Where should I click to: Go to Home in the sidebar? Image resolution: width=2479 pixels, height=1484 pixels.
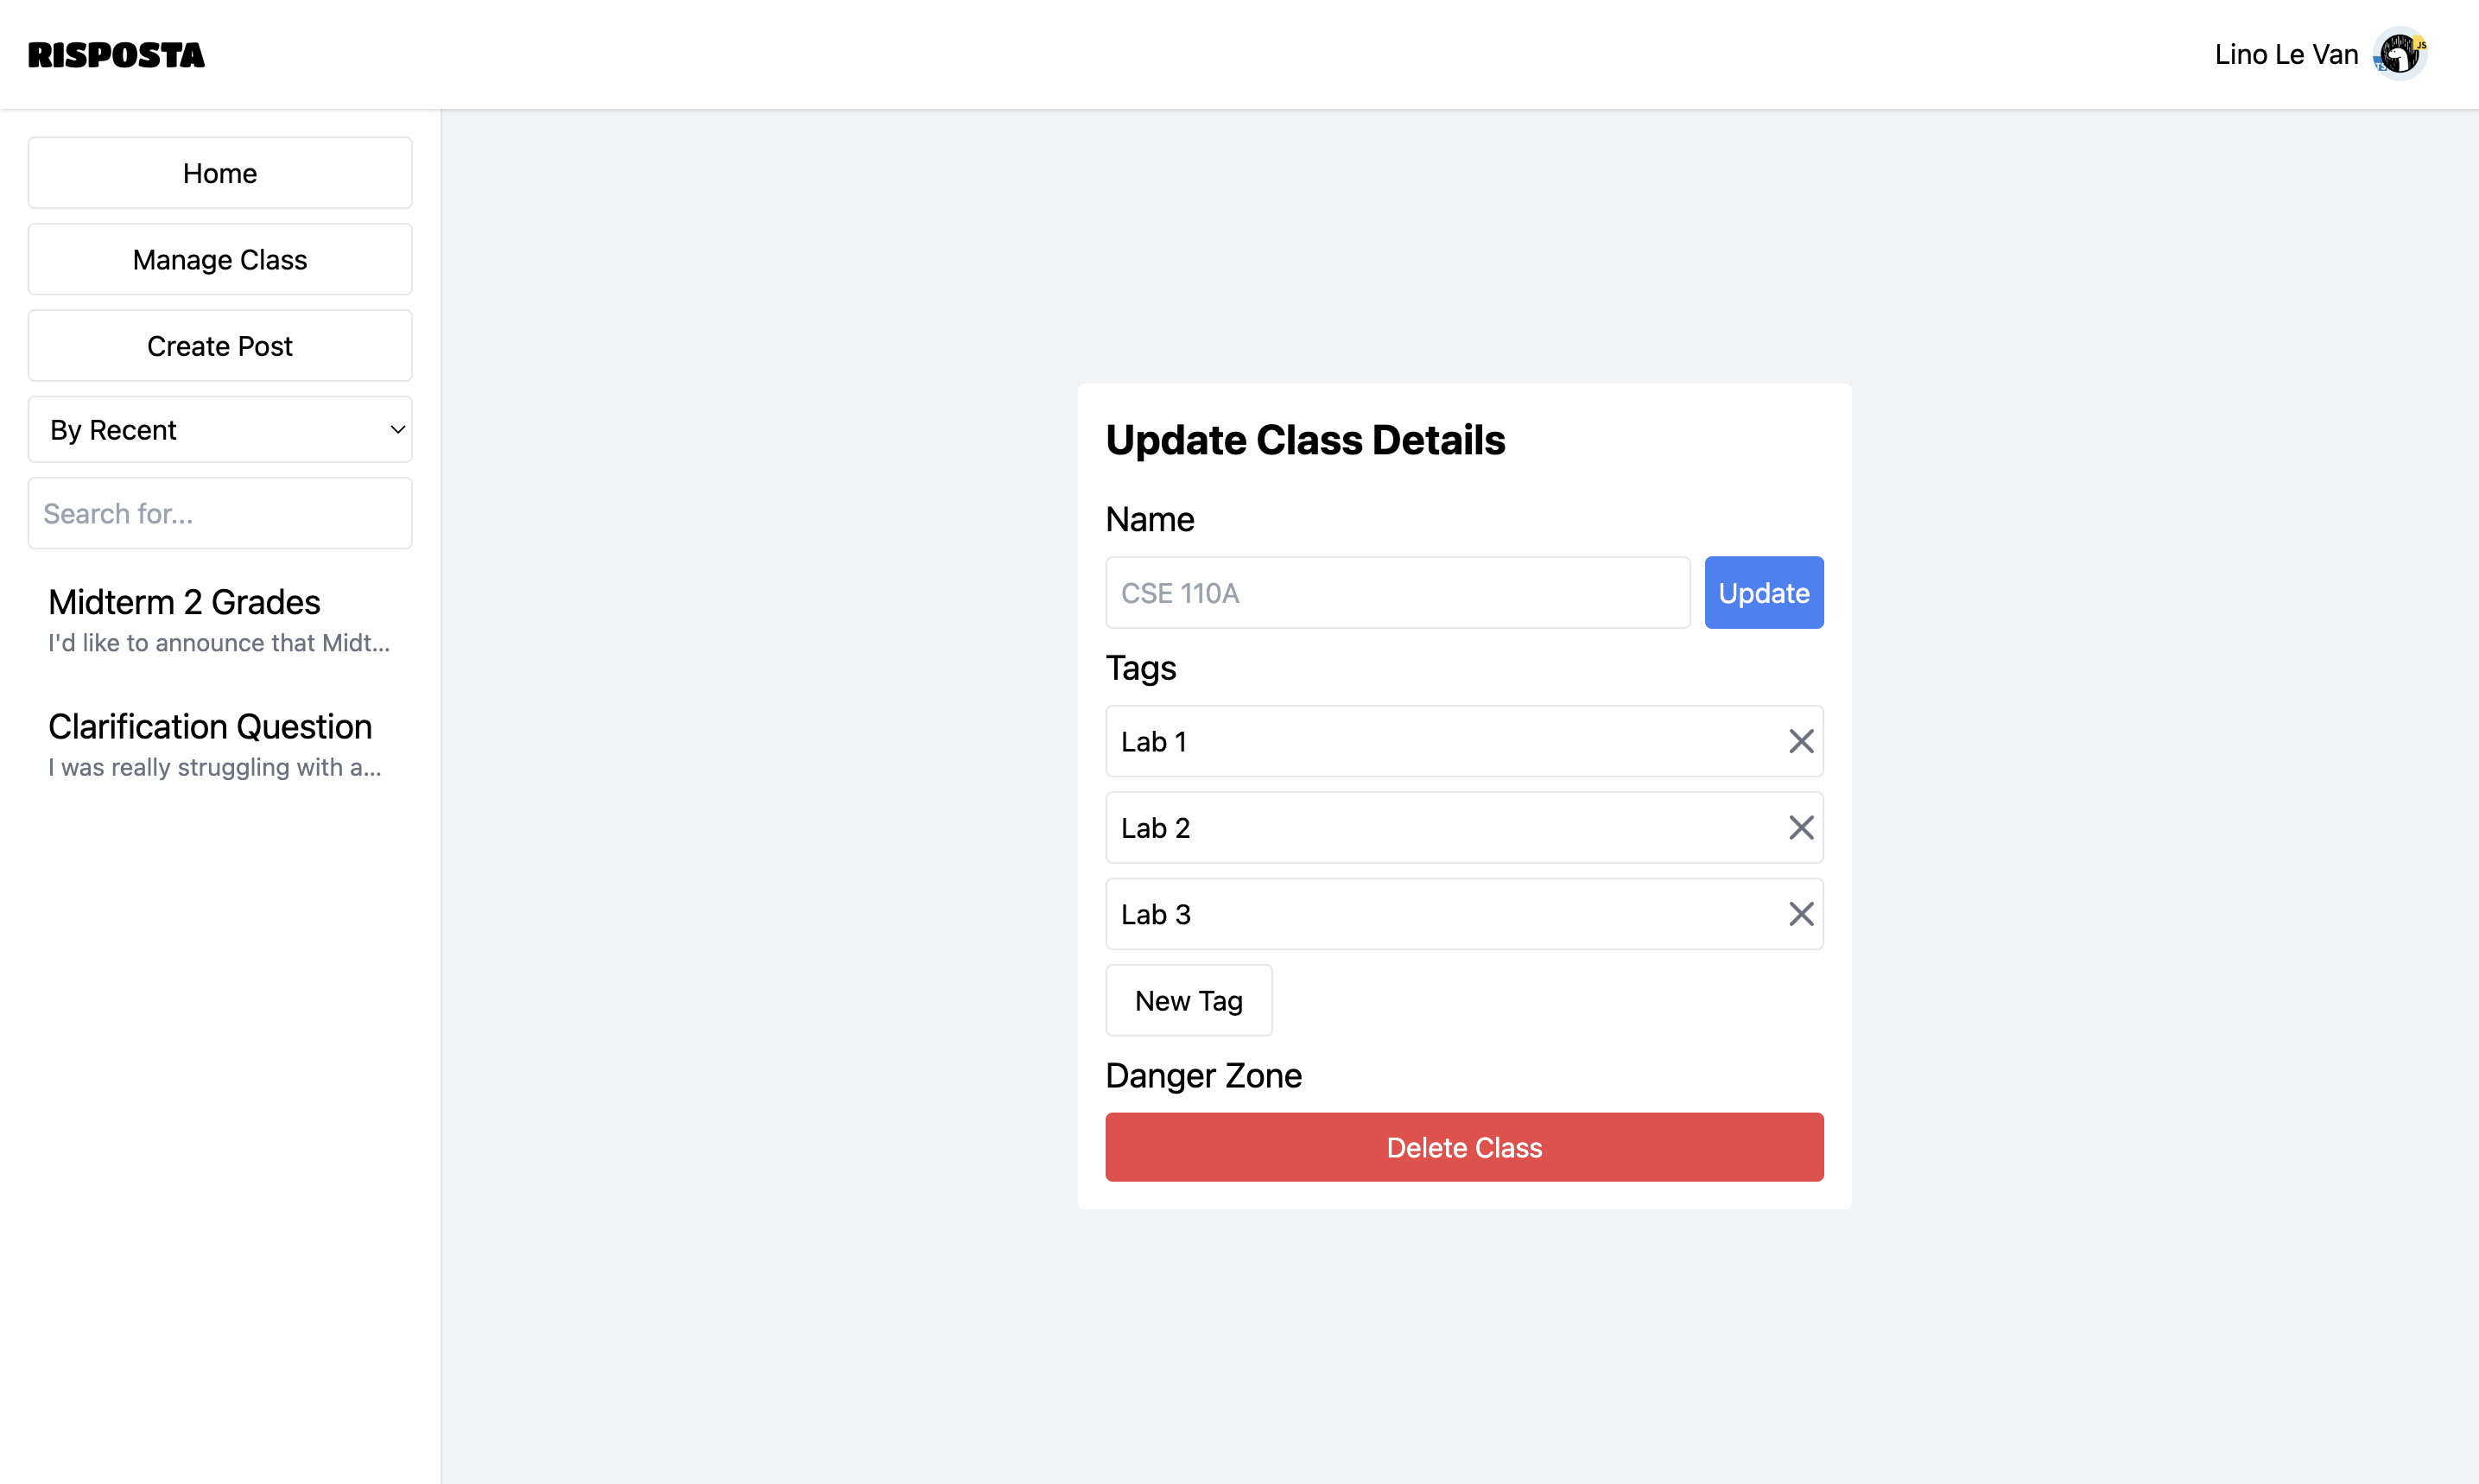(219, 173)
